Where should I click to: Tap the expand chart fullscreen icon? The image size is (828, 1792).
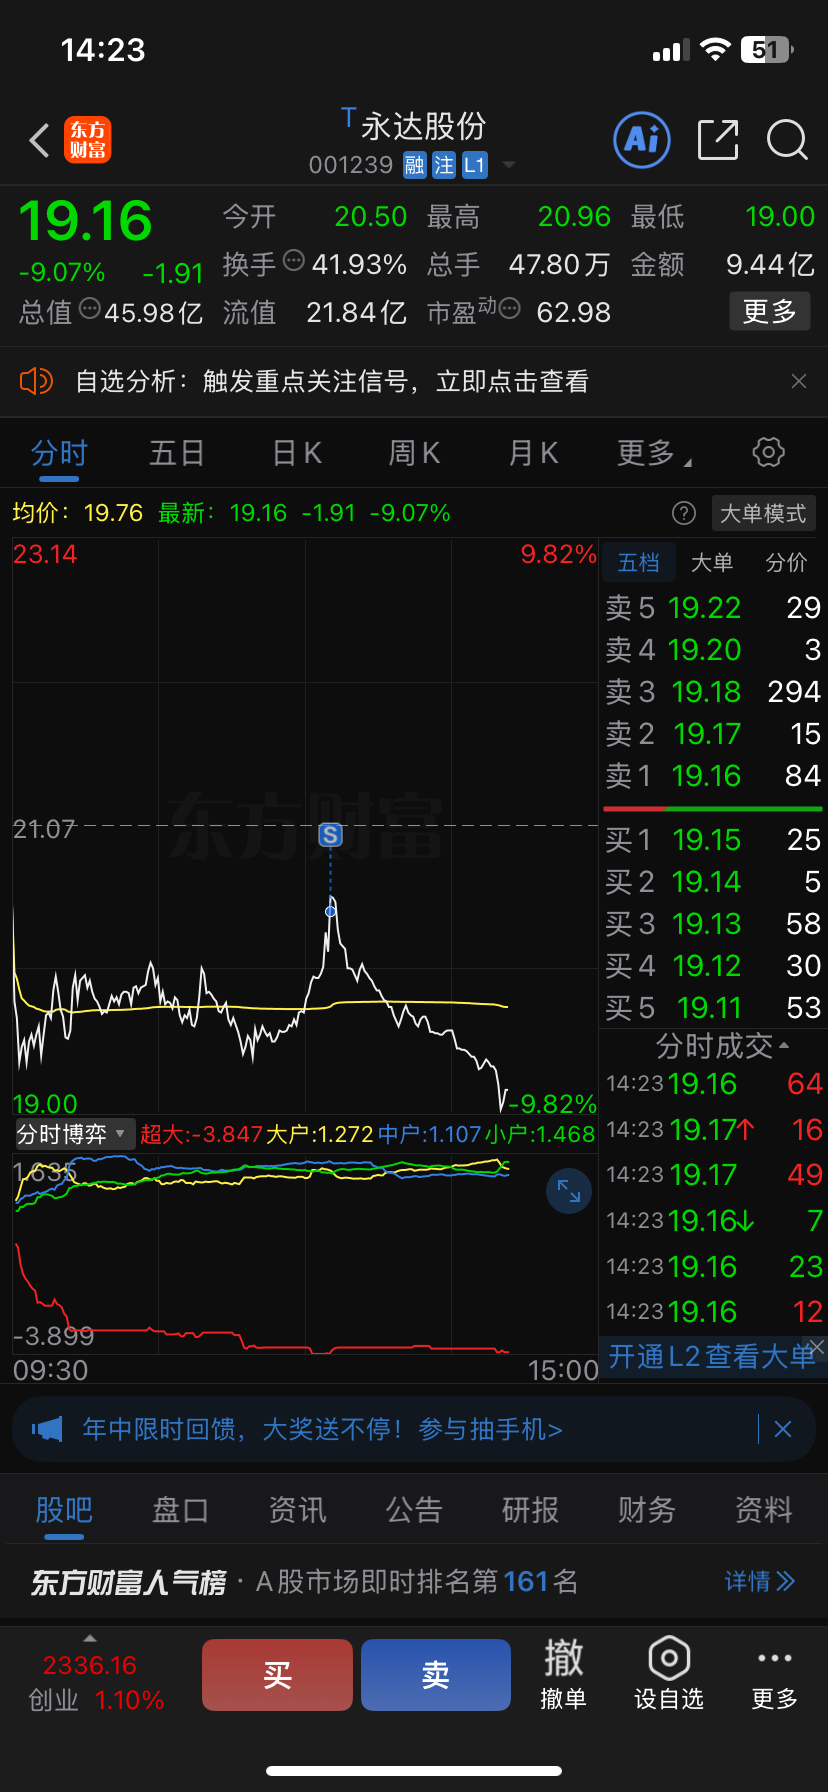point(569,1191)
